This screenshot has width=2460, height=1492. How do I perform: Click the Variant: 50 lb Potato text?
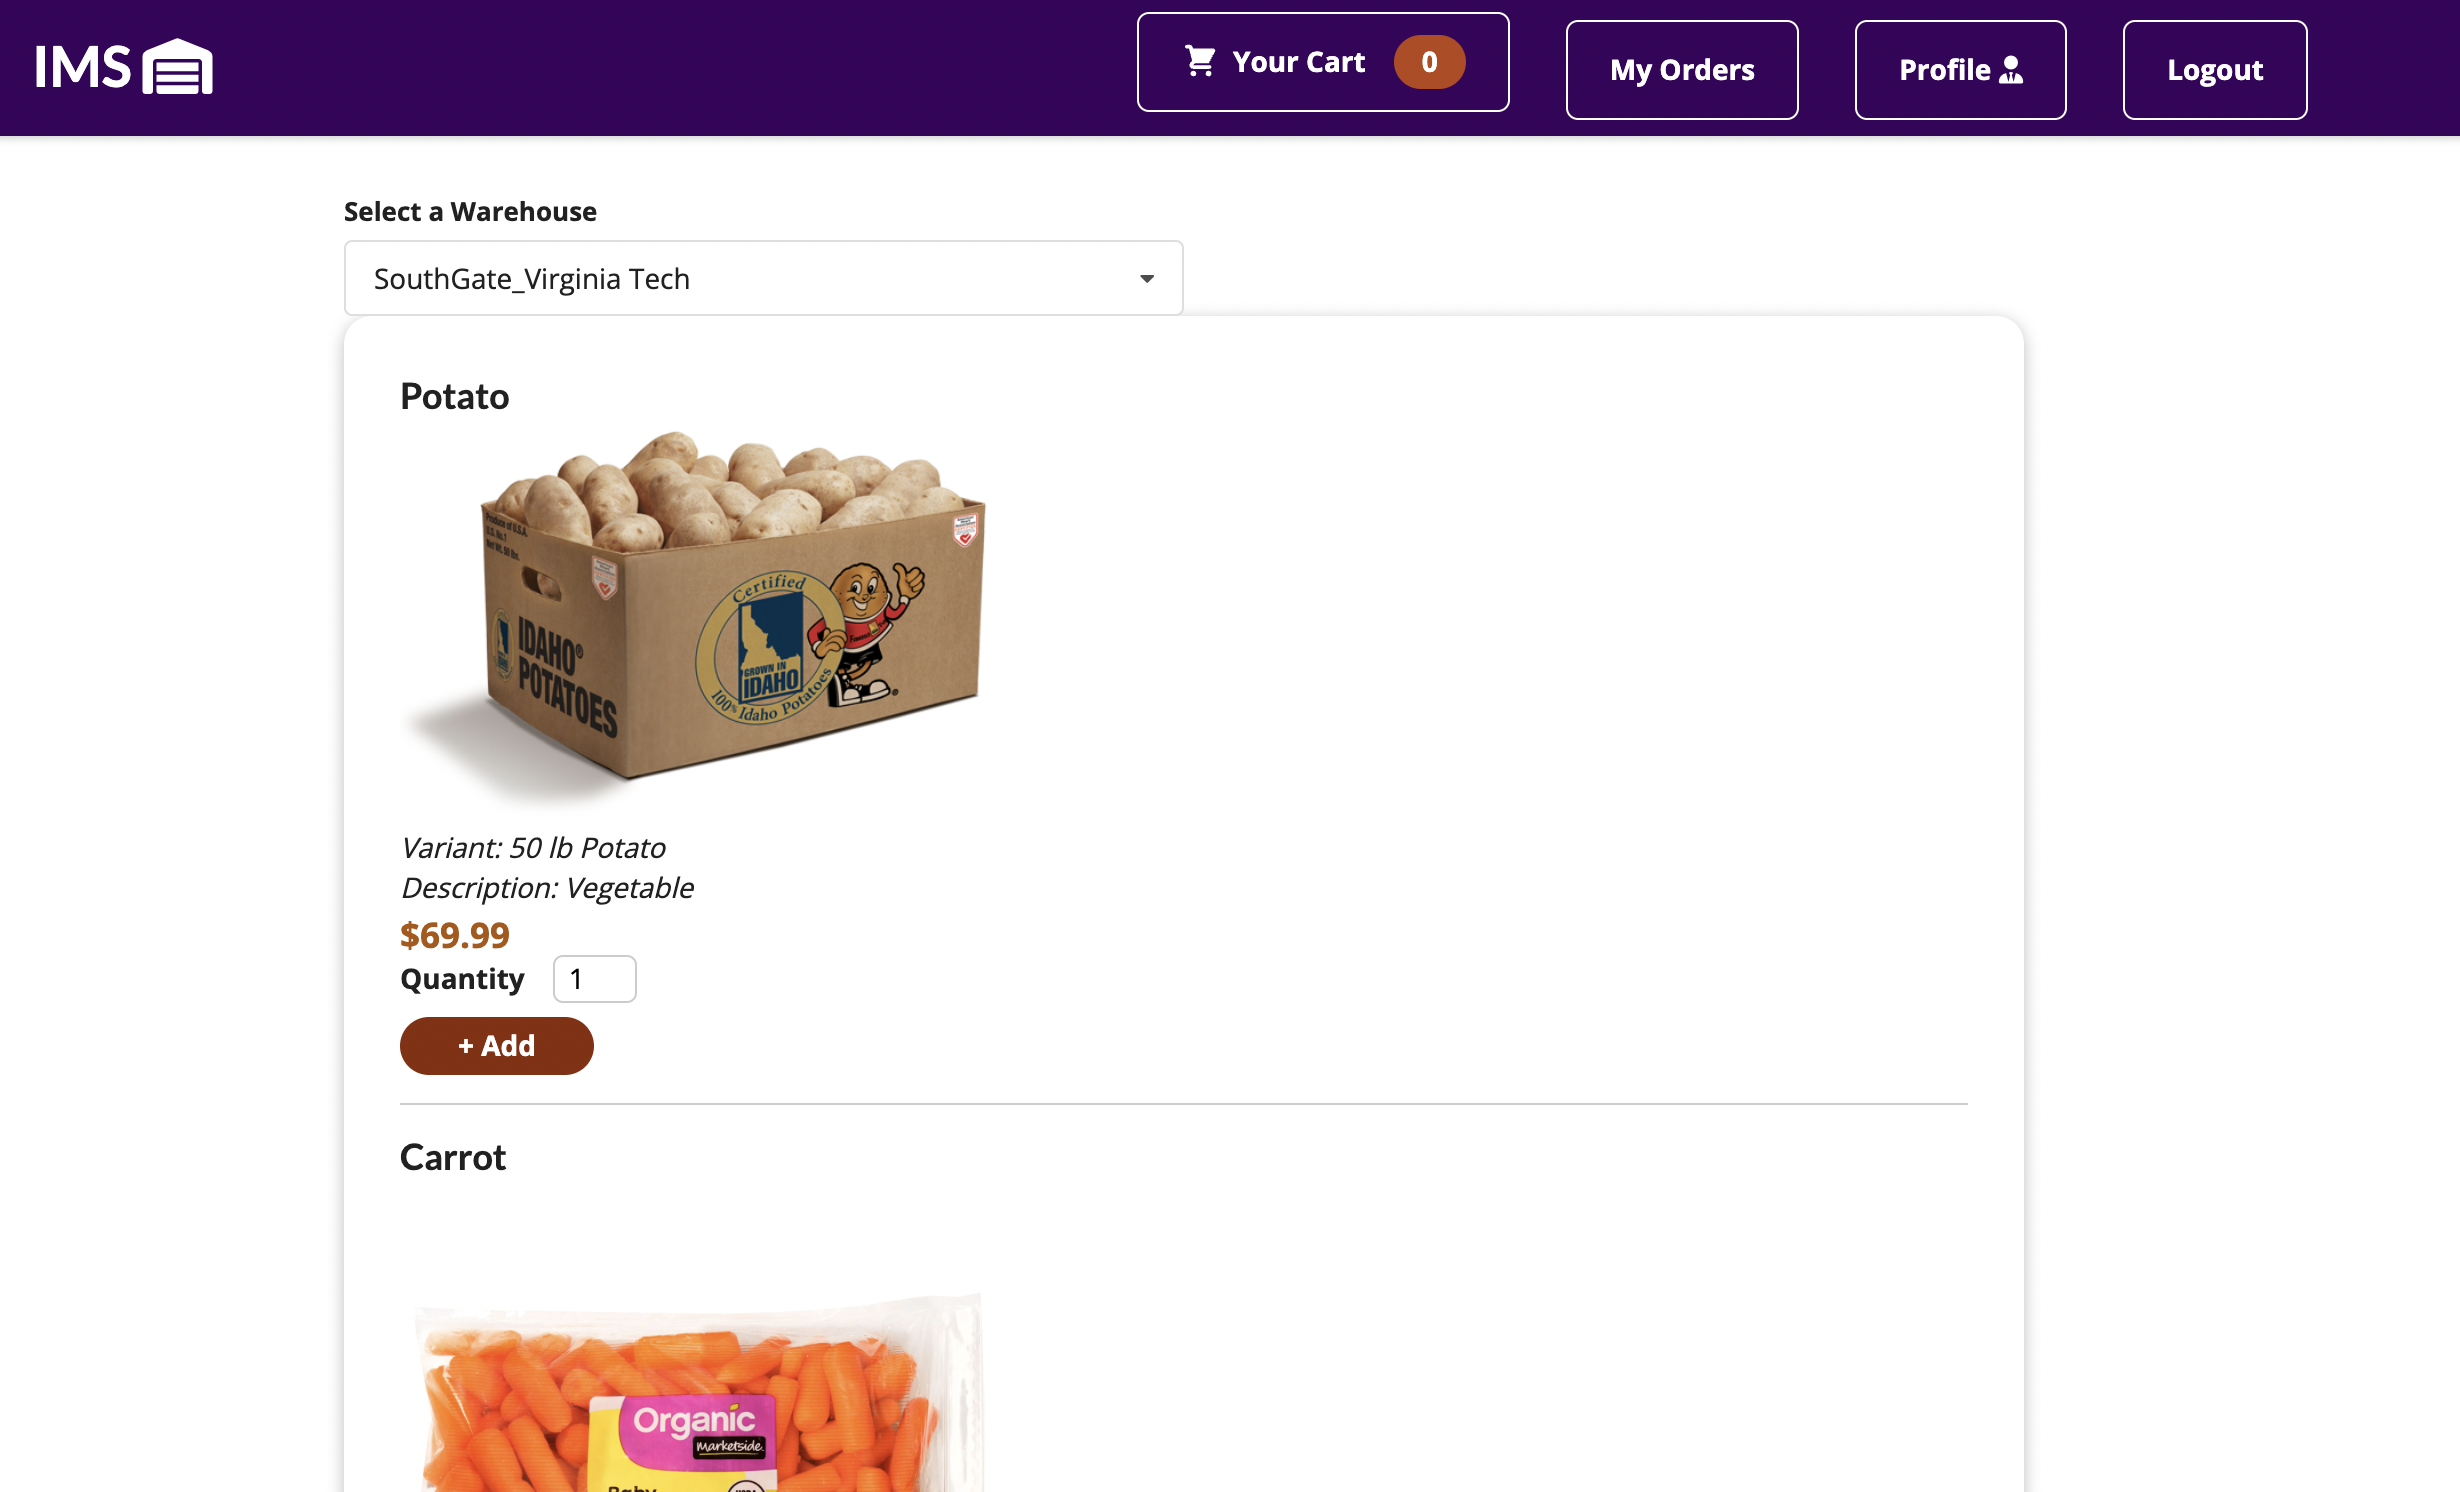tap(532, 848)
